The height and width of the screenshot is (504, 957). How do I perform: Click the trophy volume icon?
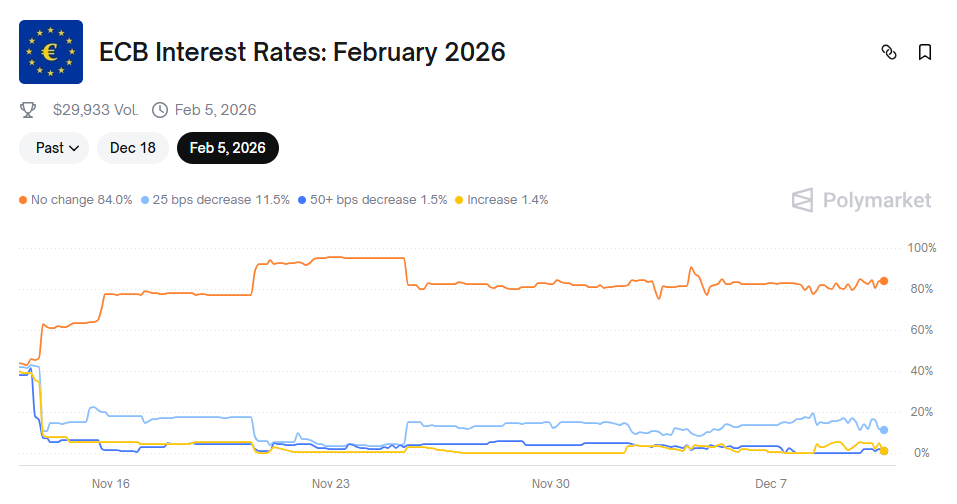tap(28, 110)
